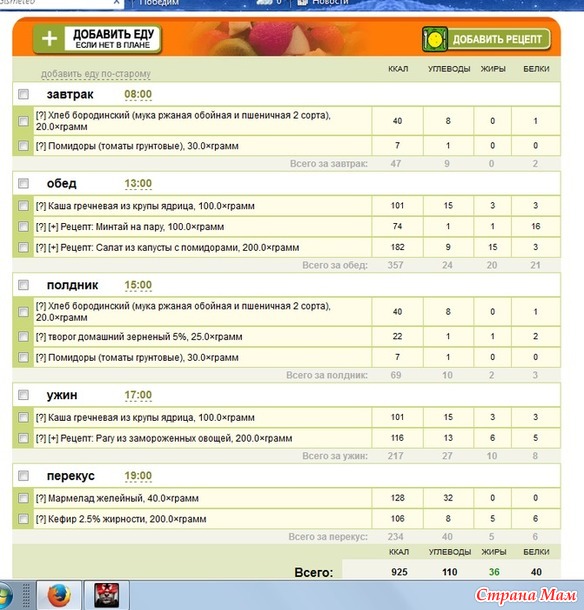The width and height of the screenshot is (584, 610).
Task: Check the box for Минтай на пару
Action: tap(23, 226)
